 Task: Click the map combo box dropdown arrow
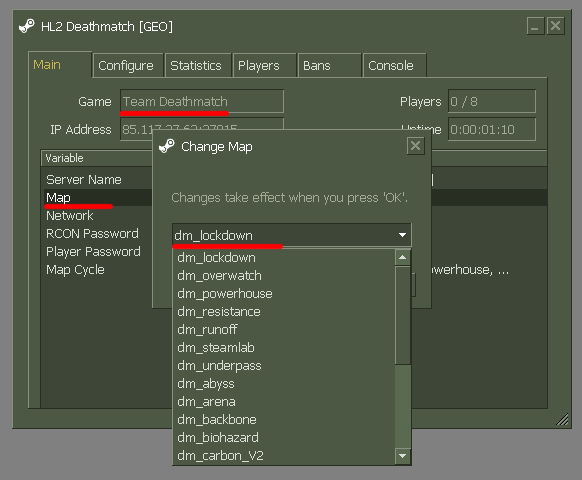pos(402,235)
